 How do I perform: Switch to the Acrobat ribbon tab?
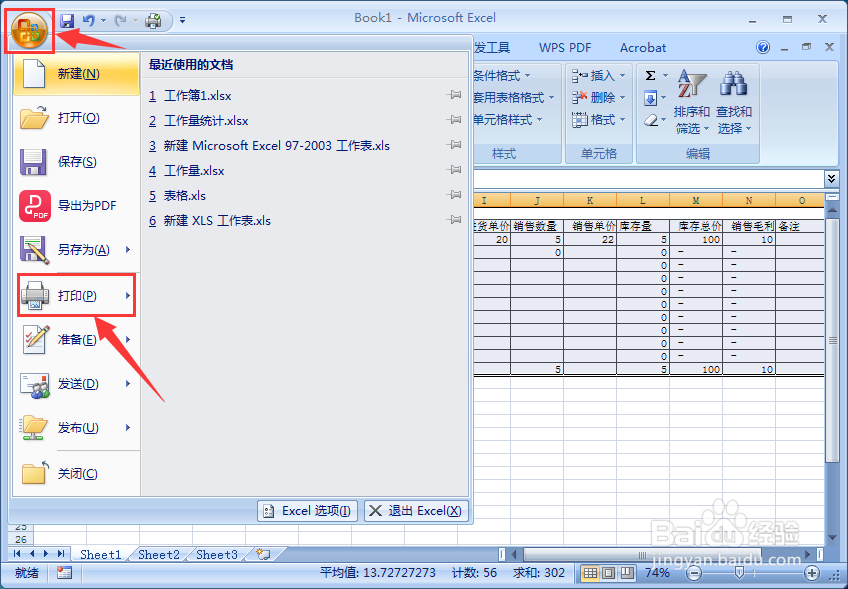(643, 48)
